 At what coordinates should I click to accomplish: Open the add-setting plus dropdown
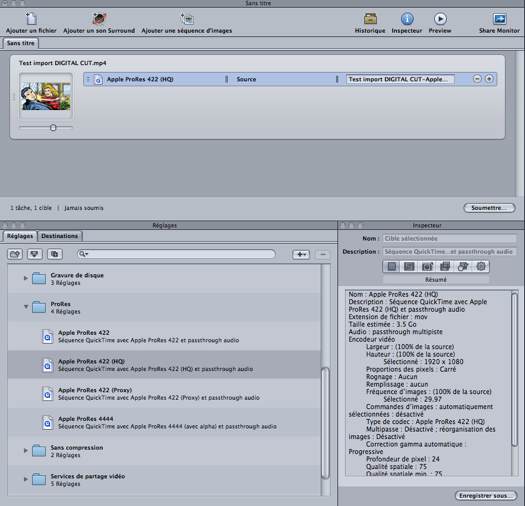click(301, 255)
